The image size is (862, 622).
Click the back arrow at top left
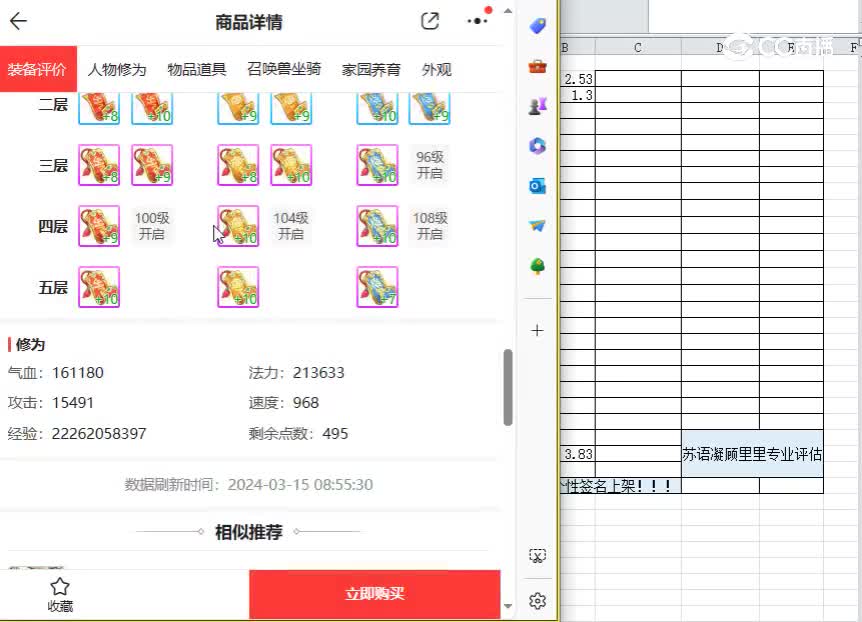18,21
